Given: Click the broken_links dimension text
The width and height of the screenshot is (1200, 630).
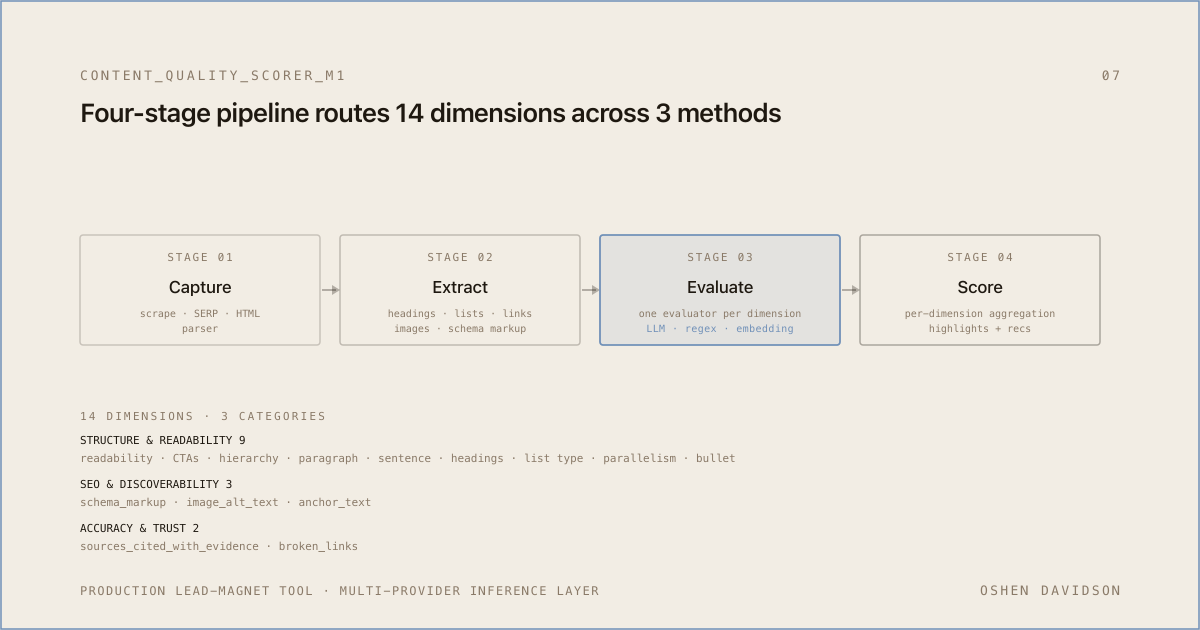Looking at the screenshot, I should pyautogui.click(x=318, y=546).
